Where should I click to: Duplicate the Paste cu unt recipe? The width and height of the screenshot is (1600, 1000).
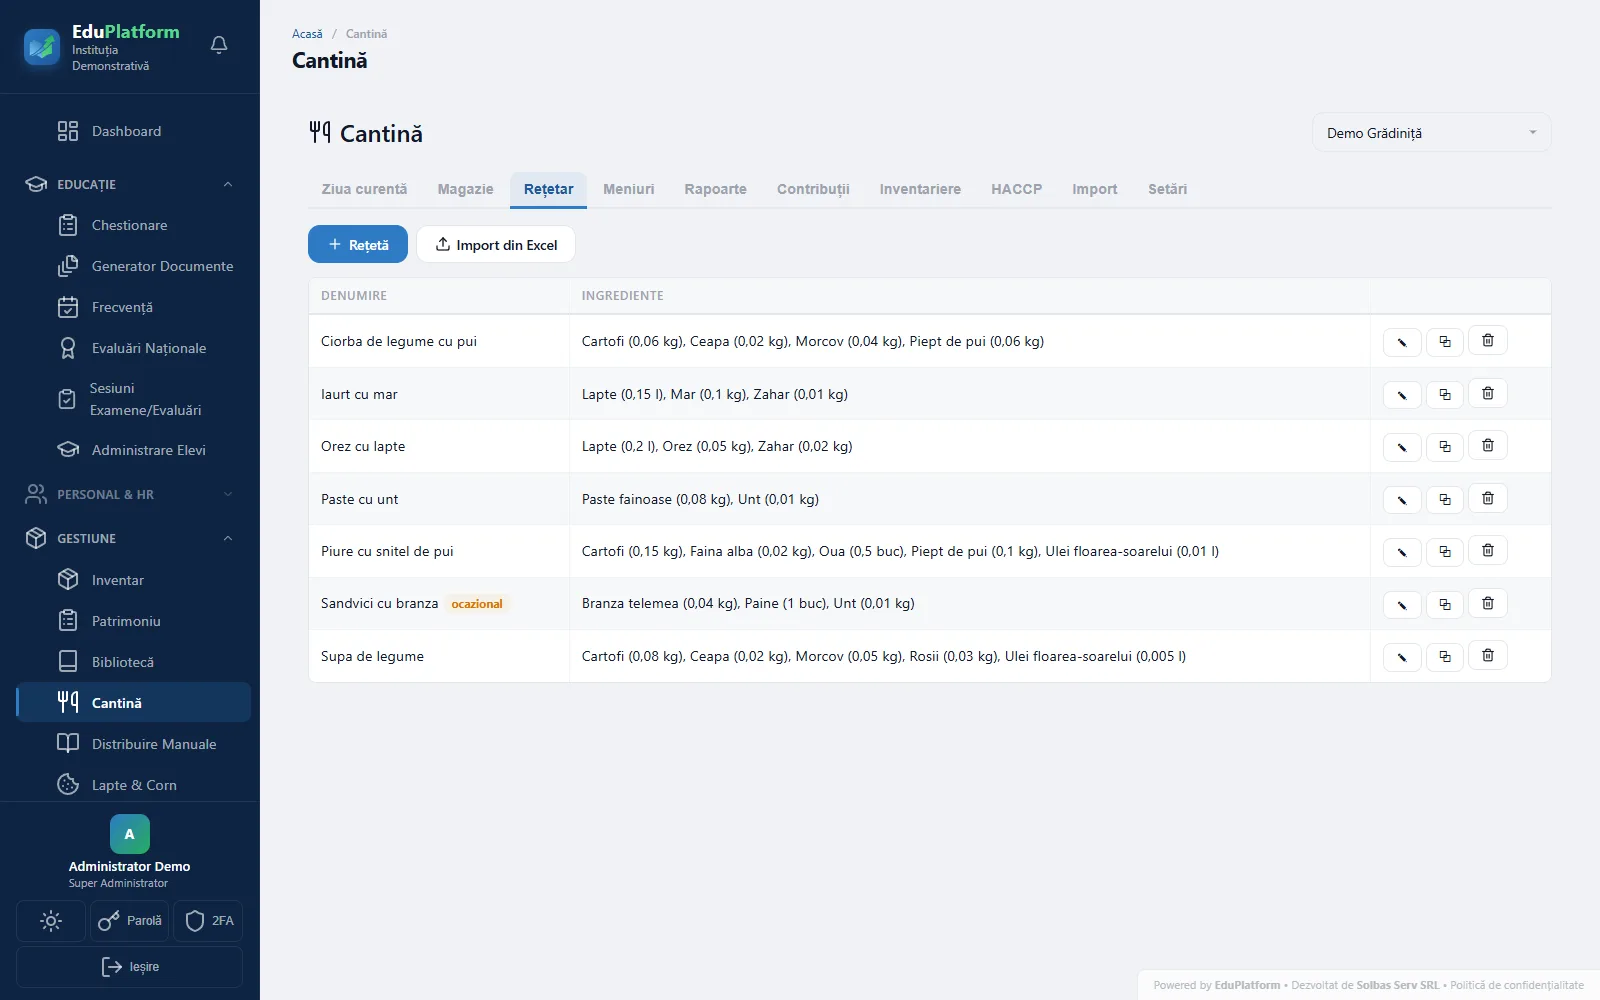click(1445, 499)
